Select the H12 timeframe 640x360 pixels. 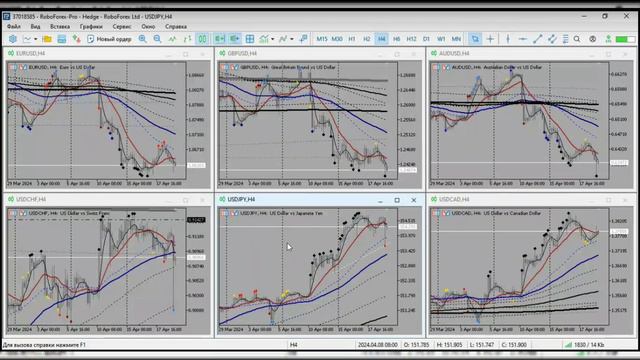pos(411,39)
